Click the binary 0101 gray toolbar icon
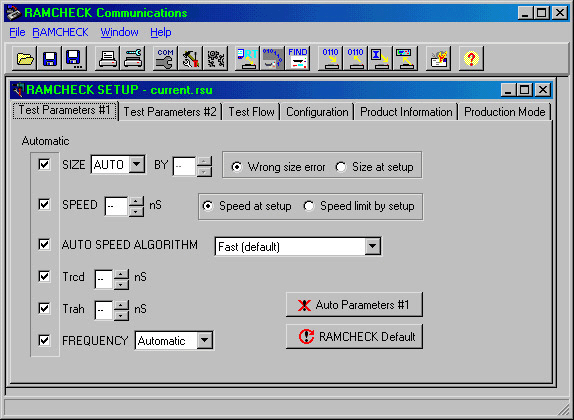 [x=272, y=58]
